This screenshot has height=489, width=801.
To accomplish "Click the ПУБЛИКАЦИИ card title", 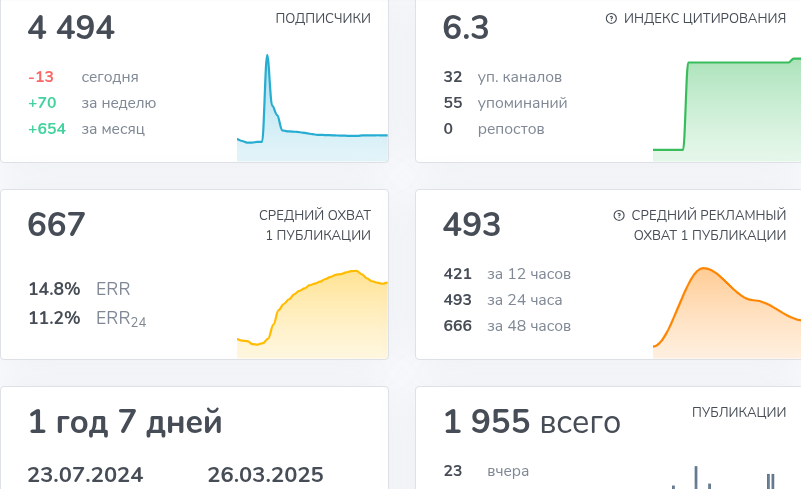I will pyautogui.click(x=739, y=412).
